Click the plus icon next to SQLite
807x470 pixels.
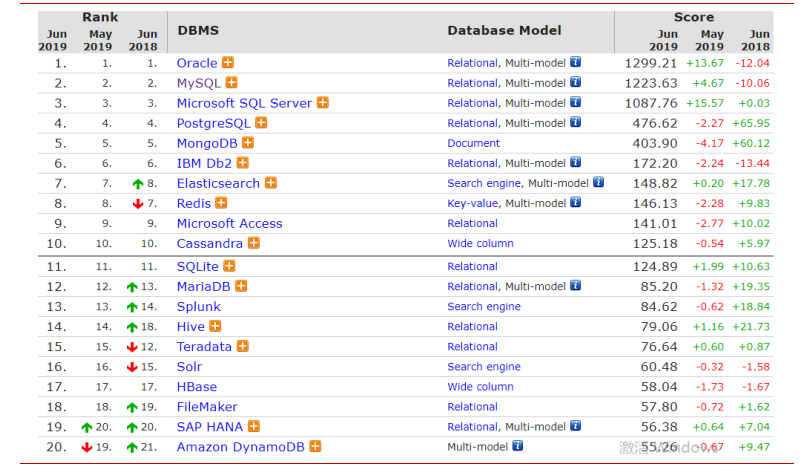point(230,266)
